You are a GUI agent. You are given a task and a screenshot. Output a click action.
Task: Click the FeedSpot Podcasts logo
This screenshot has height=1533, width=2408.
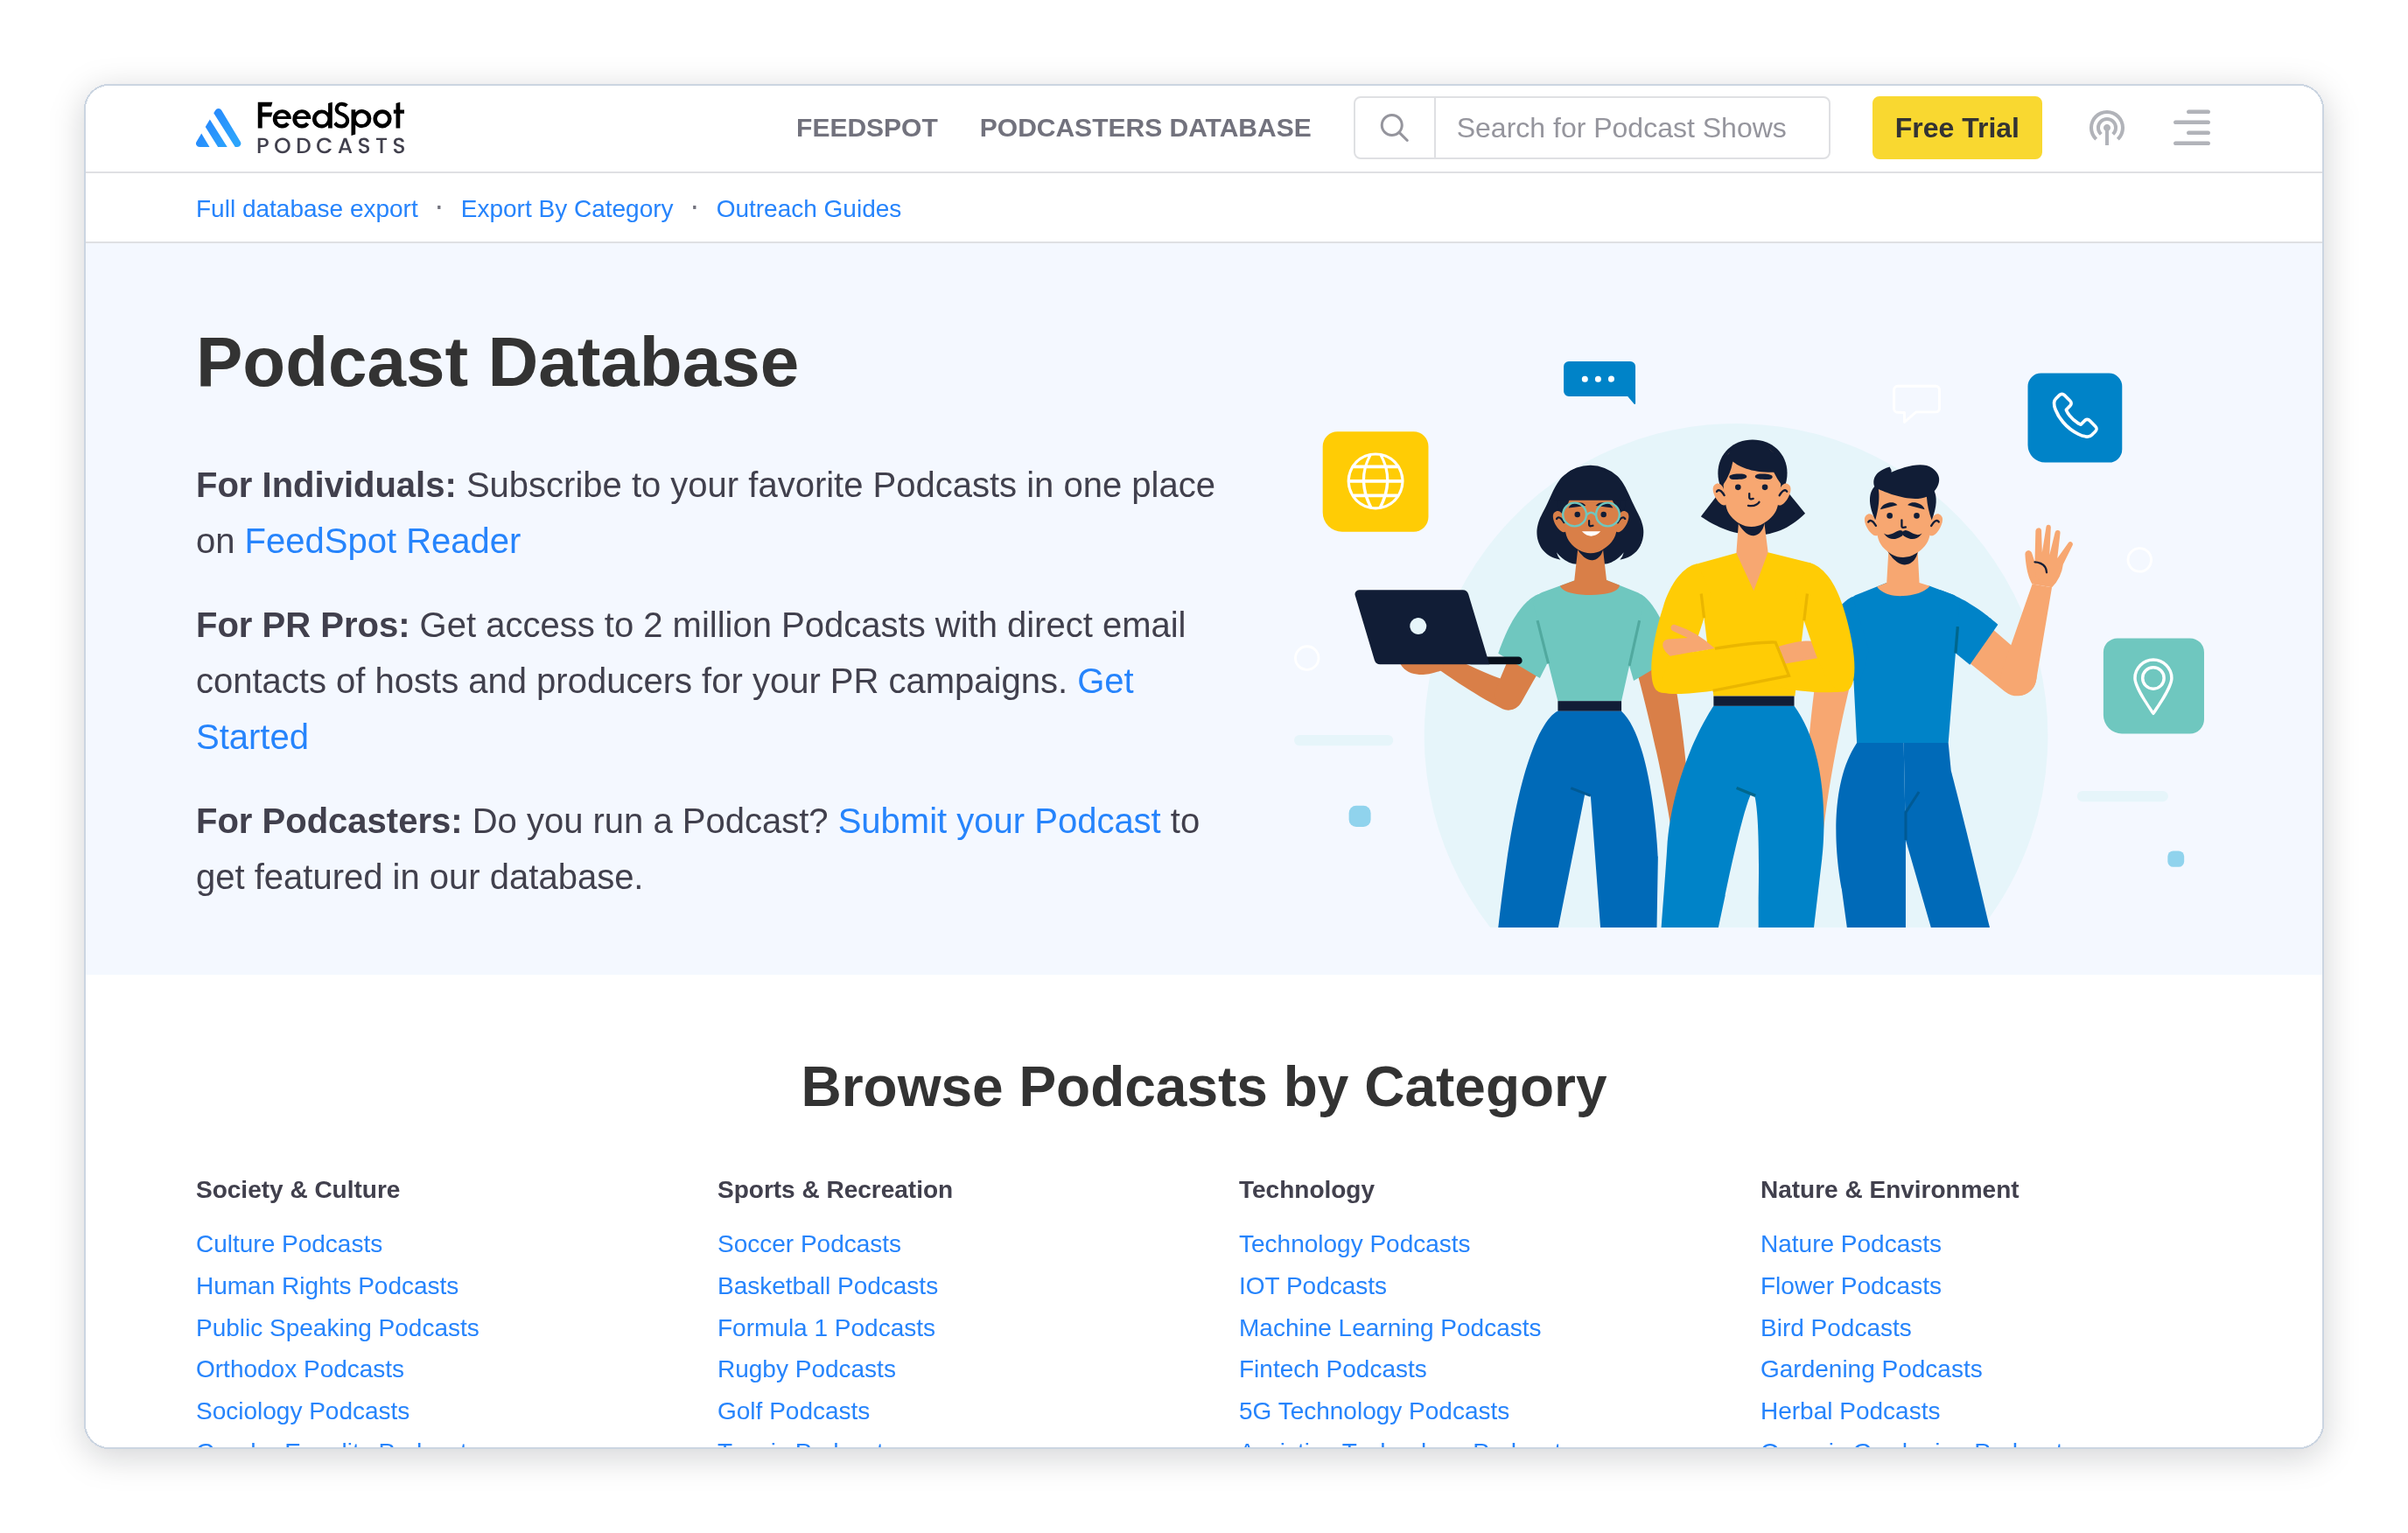300,128
